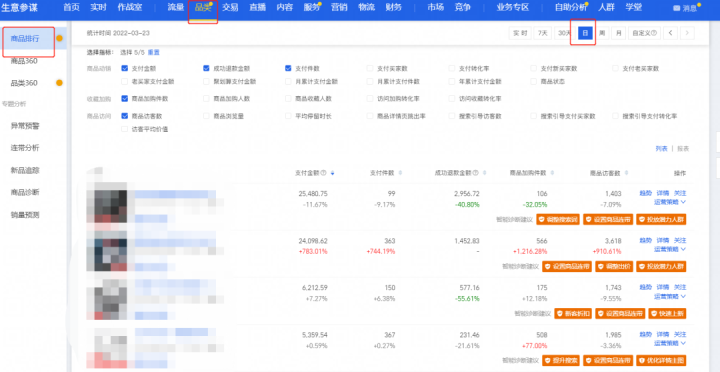The width and height of the screenshot is (720, 372).
Task: Tick the 商品浏览量 checkbox
Action: pyautogui.click(x=206, y=116)
